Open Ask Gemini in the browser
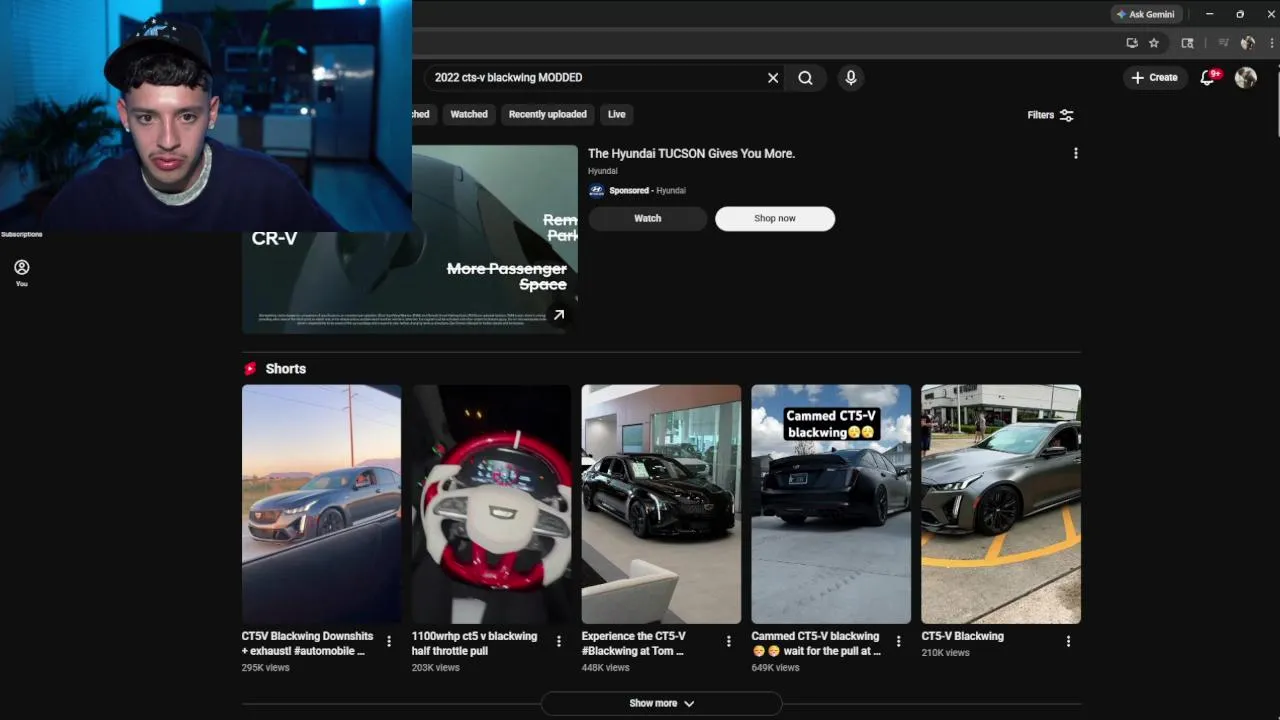 point(1146,14)
